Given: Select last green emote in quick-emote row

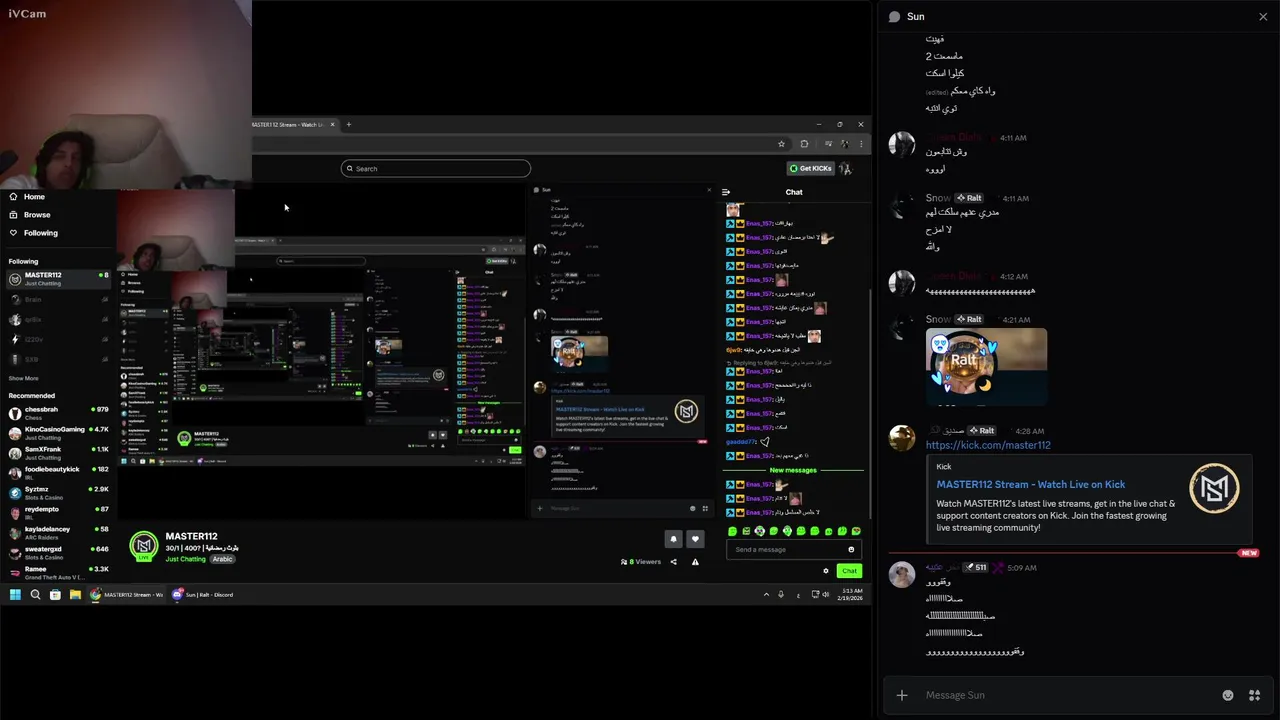Looking at the screenshot, I should click(856, 531).
